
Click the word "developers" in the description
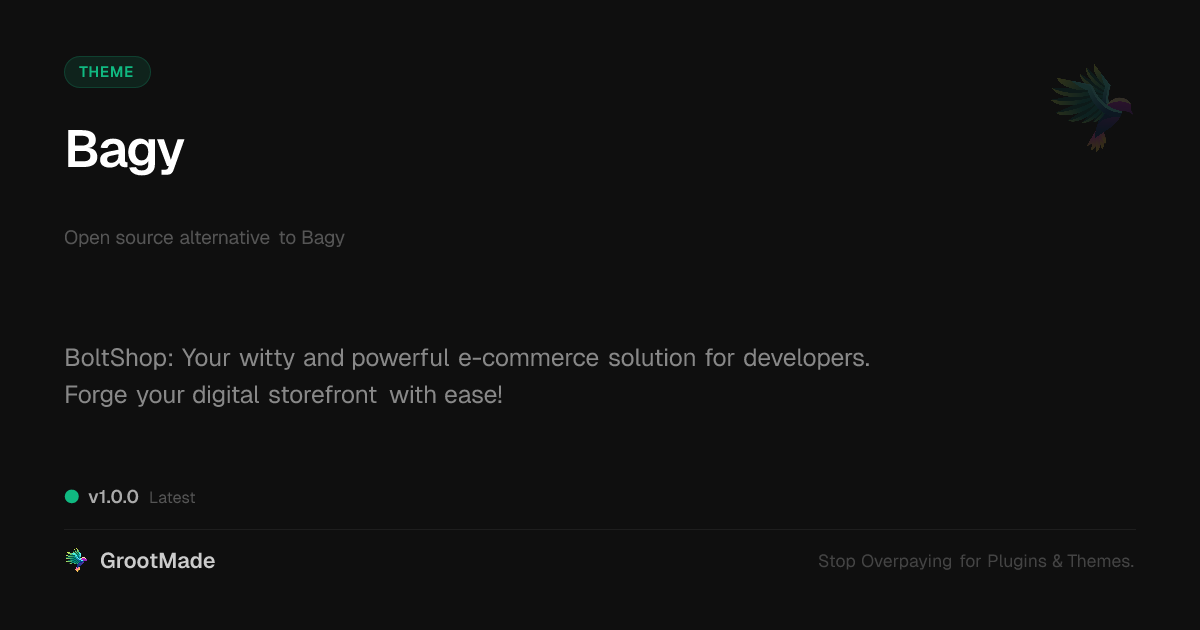point(805,358)
